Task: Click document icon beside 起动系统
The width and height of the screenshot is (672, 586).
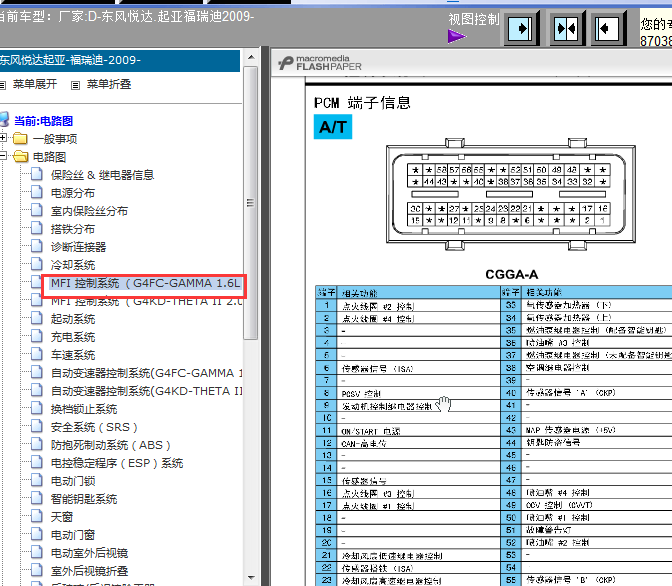Action: tap(37, 318)
